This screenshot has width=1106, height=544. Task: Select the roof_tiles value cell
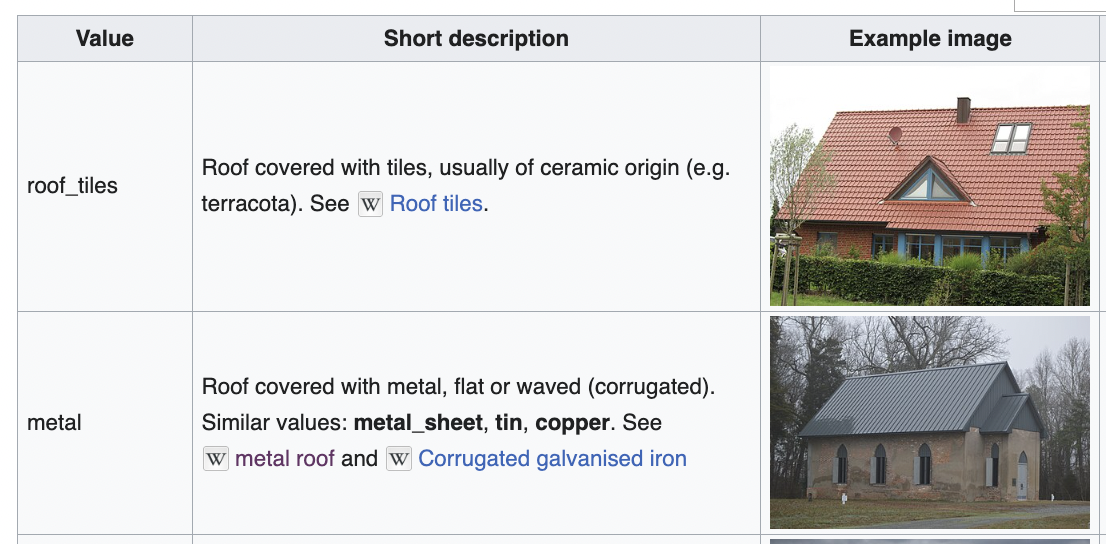105,186
